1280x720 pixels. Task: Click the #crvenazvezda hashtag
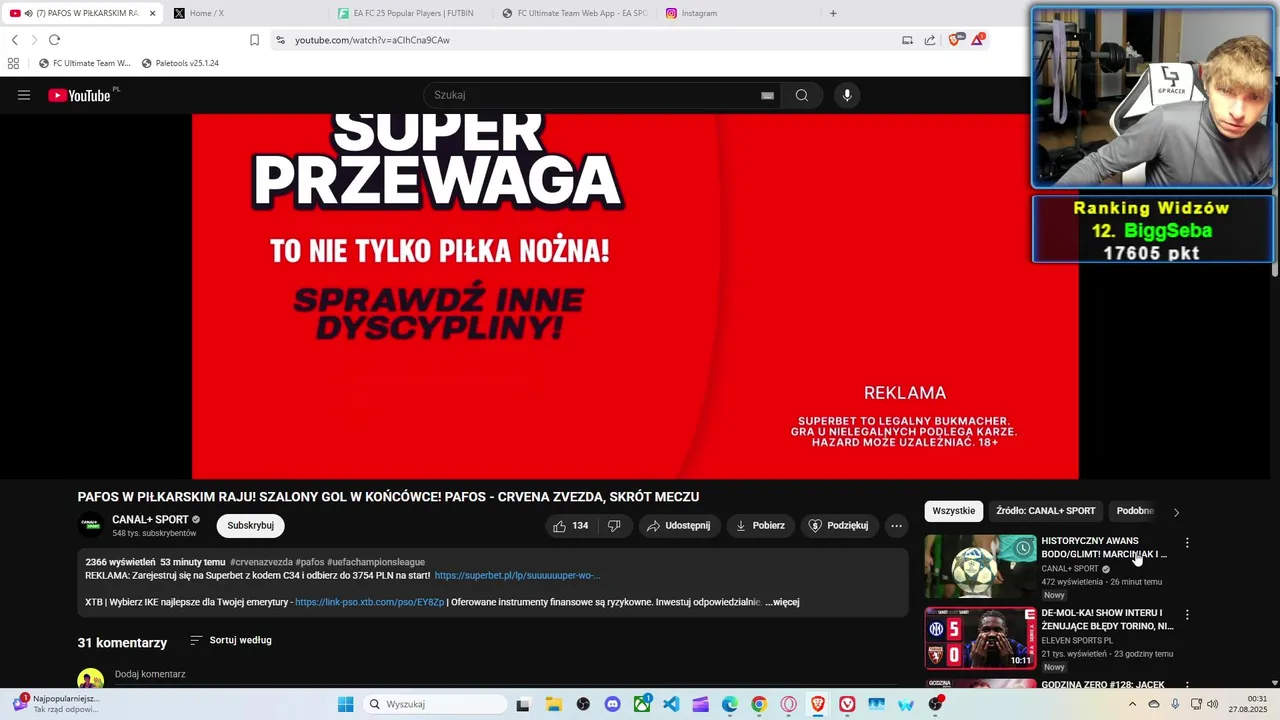click(261, 562)
